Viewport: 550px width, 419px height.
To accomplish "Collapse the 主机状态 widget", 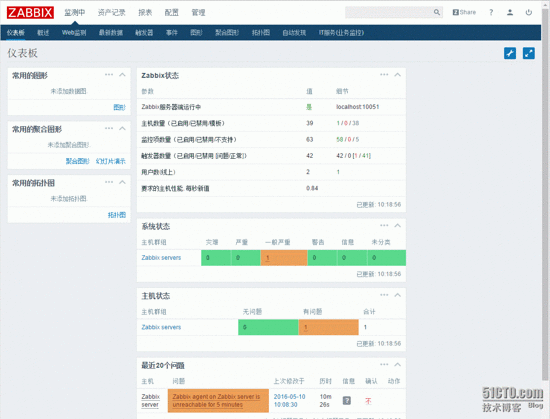I will [x=398, y=295].
